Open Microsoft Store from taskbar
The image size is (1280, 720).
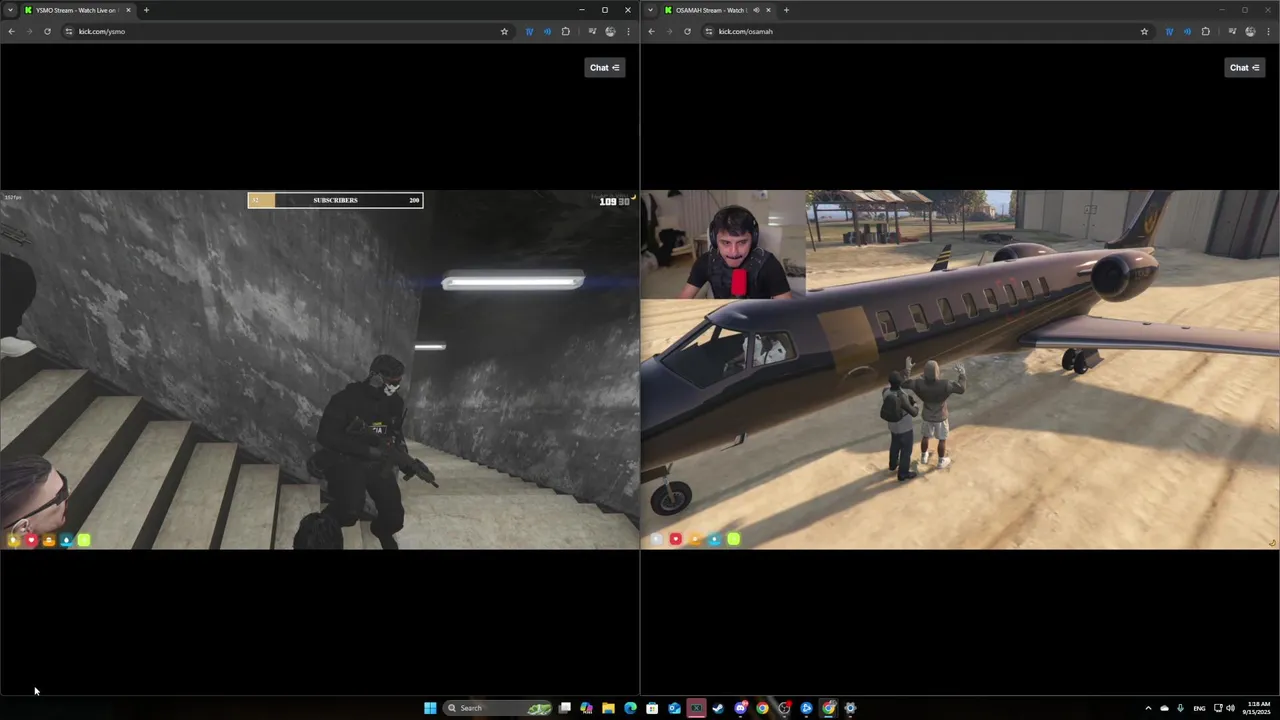(x=652, y=708)
